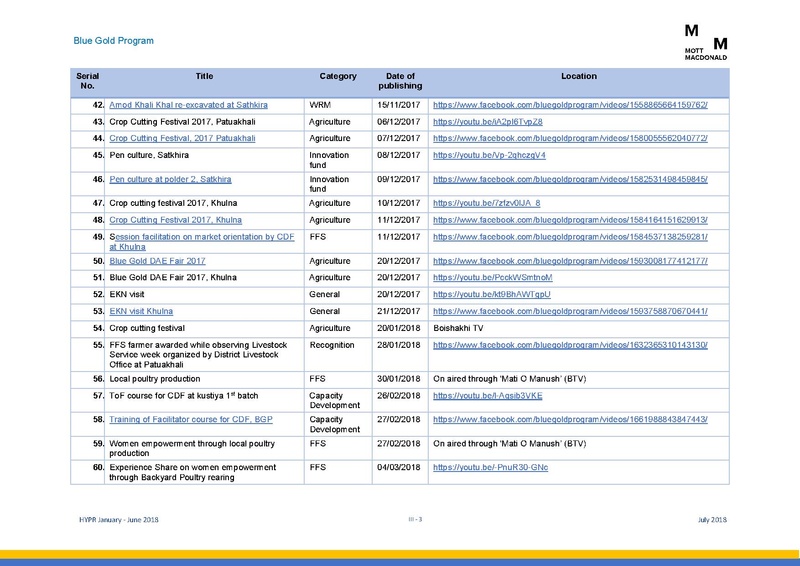This screenshot has width=800, height=566.
Task: Open the Facebook video URL in row 46
Action: coord(570,180)
